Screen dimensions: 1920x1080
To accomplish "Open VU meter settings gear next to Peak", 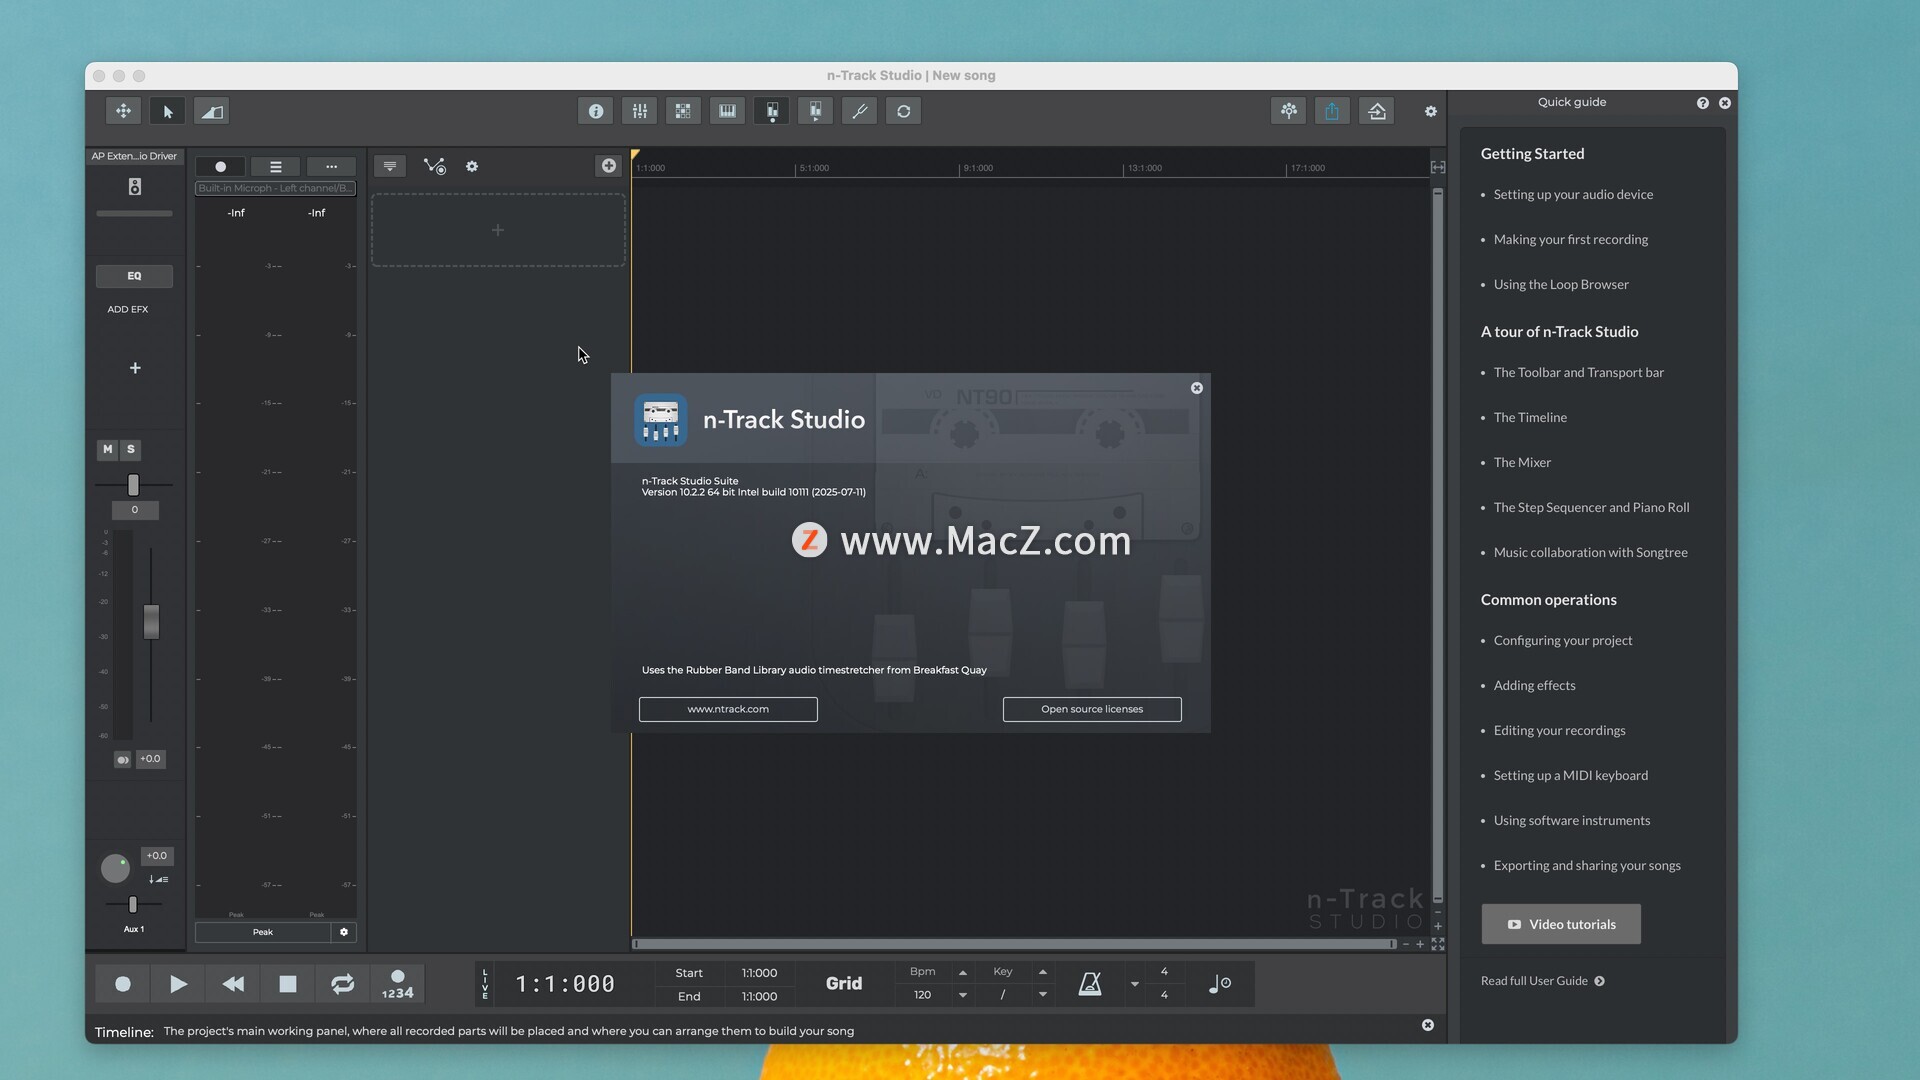I will pyautogui.click(x=344, y=932).
